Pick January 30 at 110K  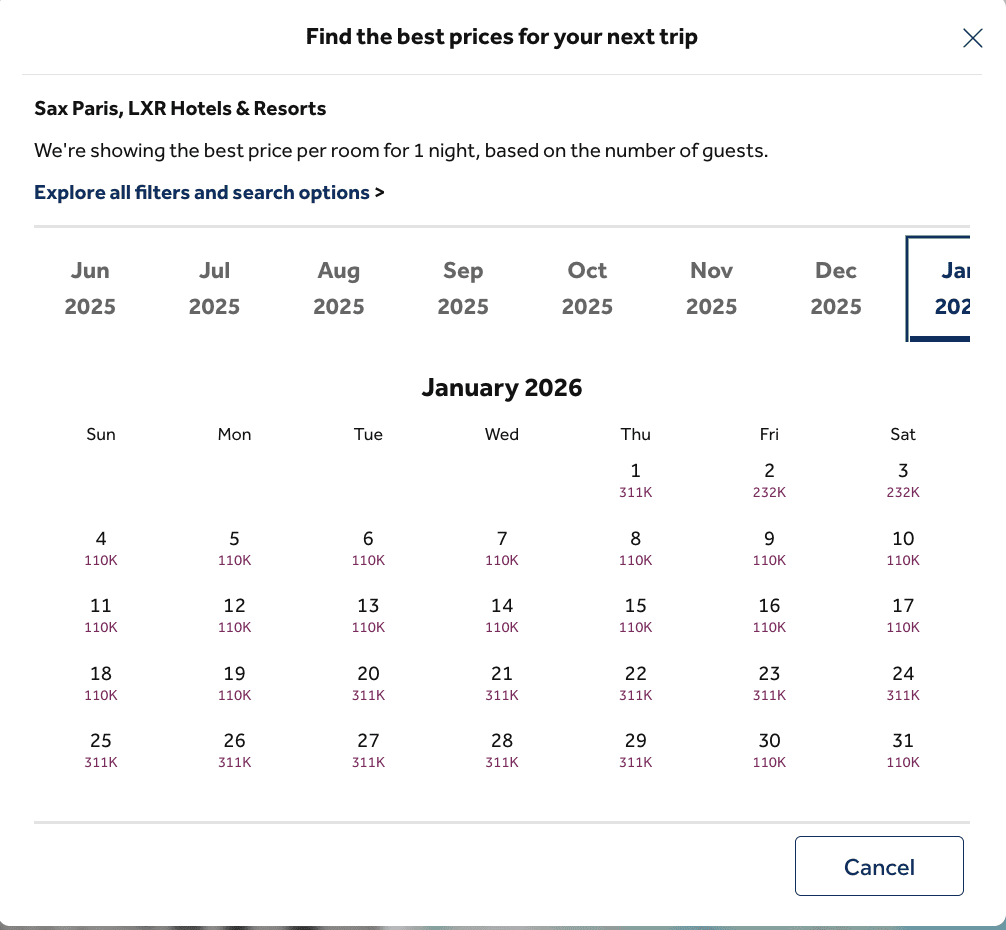point(769,749)
